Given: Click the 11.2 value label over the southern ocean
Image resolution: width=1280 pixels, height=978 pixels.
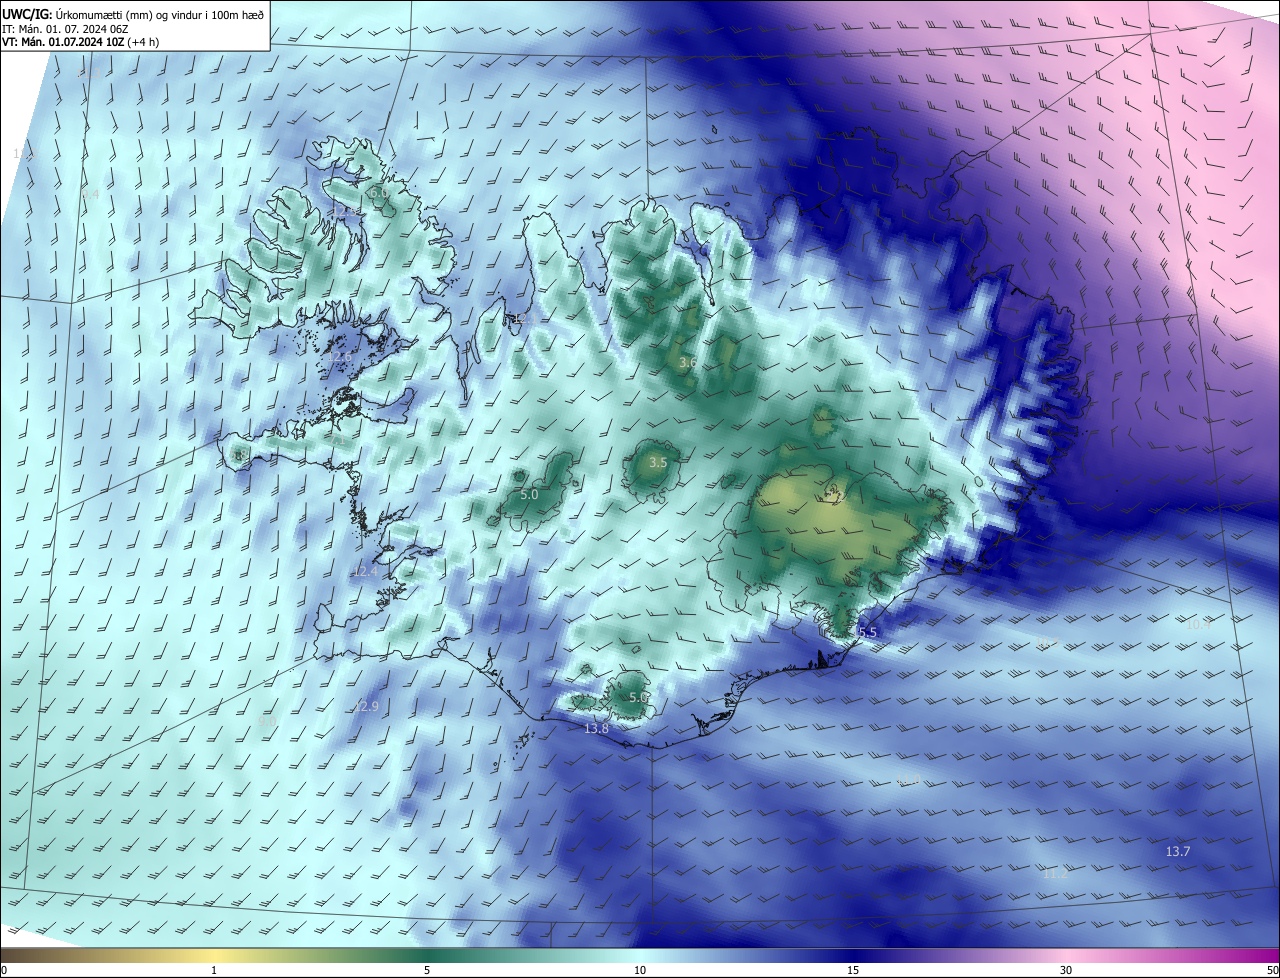Looking at the screenshot, I should [1055, 873].
